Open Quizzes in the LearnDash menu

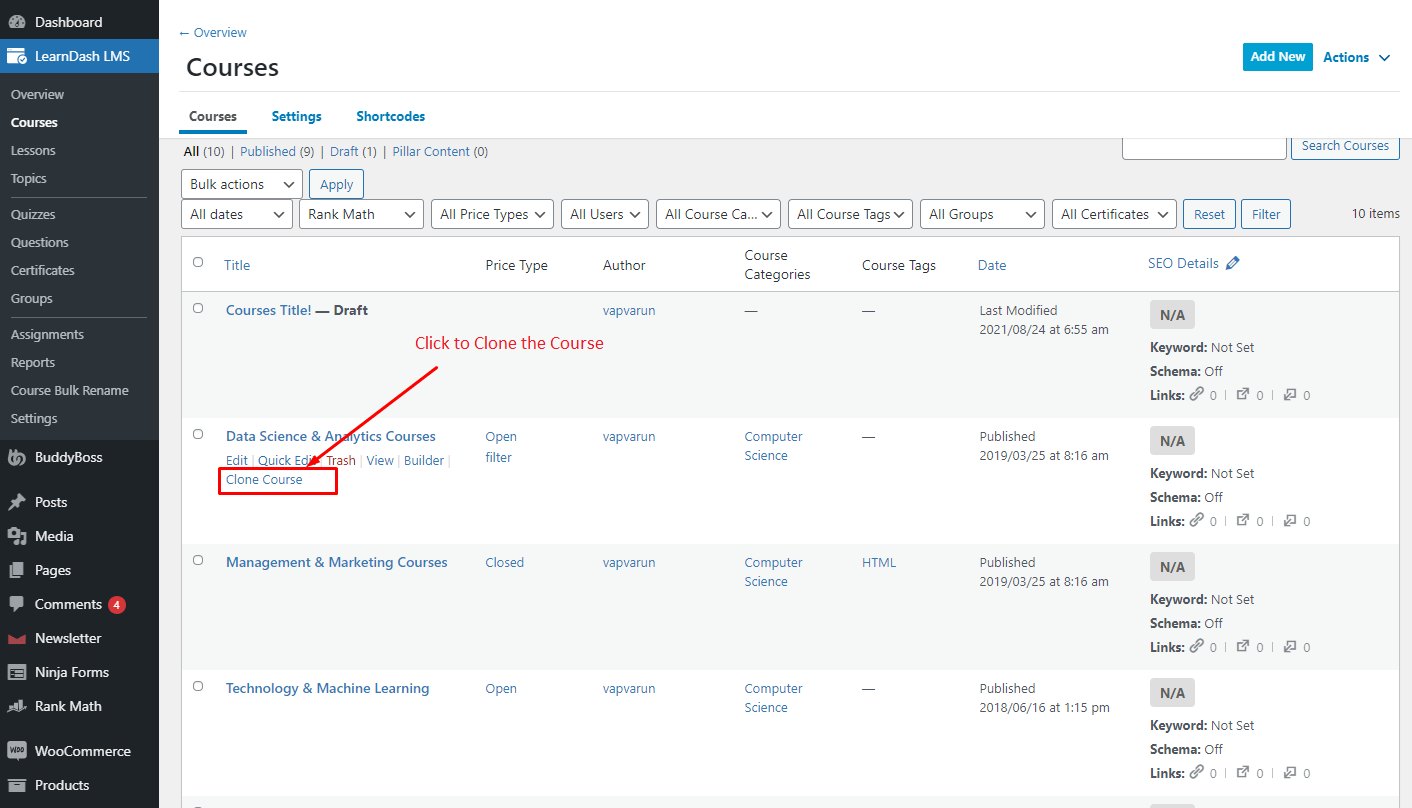[x=33, y=214]
